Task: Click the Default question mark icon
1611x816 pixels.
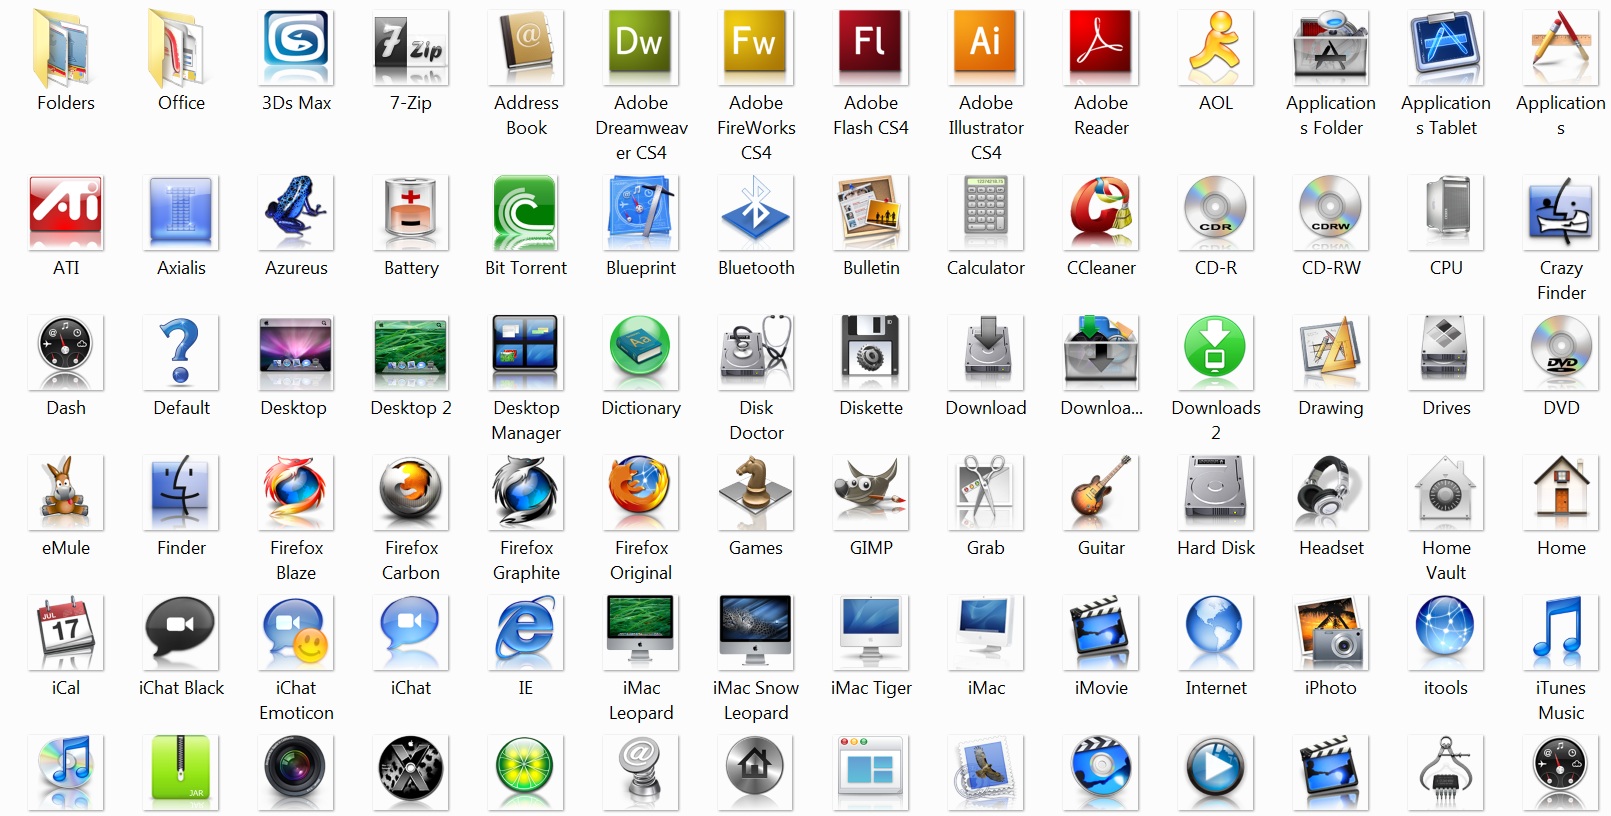Action: coord(181,352)
